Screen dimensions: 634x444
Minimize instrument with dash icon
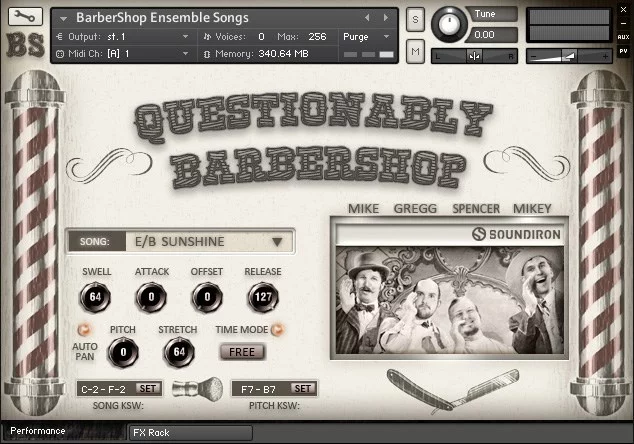point(623,24)
